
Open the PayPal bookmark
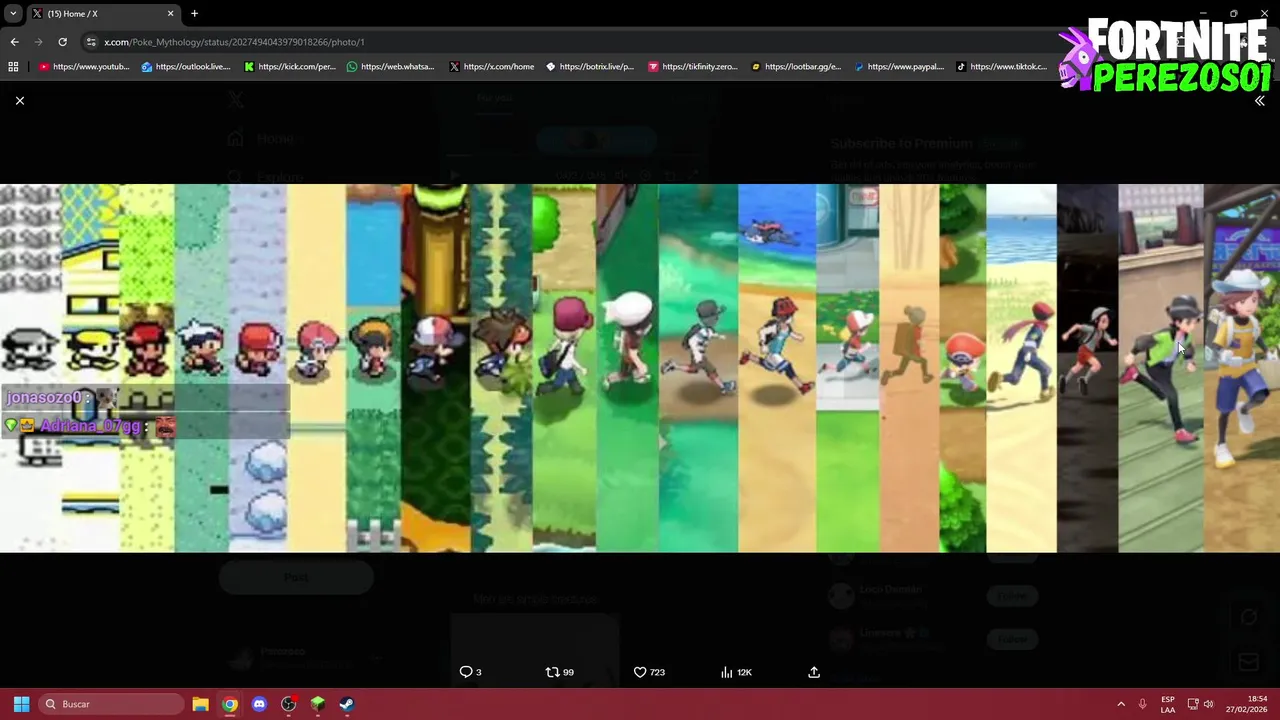[x=899, y=67]
